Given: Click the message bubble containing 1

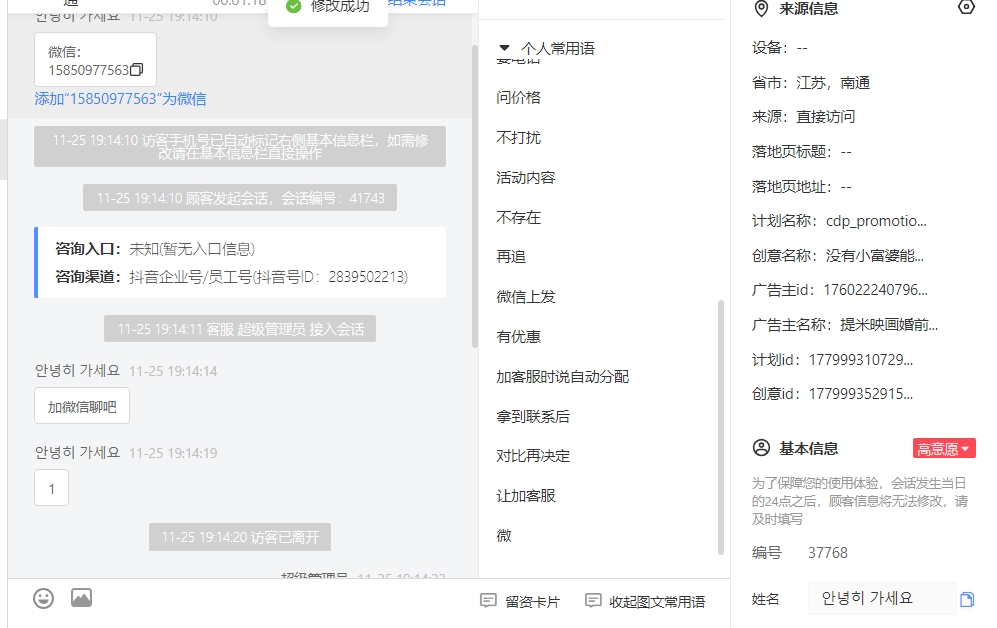Looking at the screenshot, I should point(52,488).
